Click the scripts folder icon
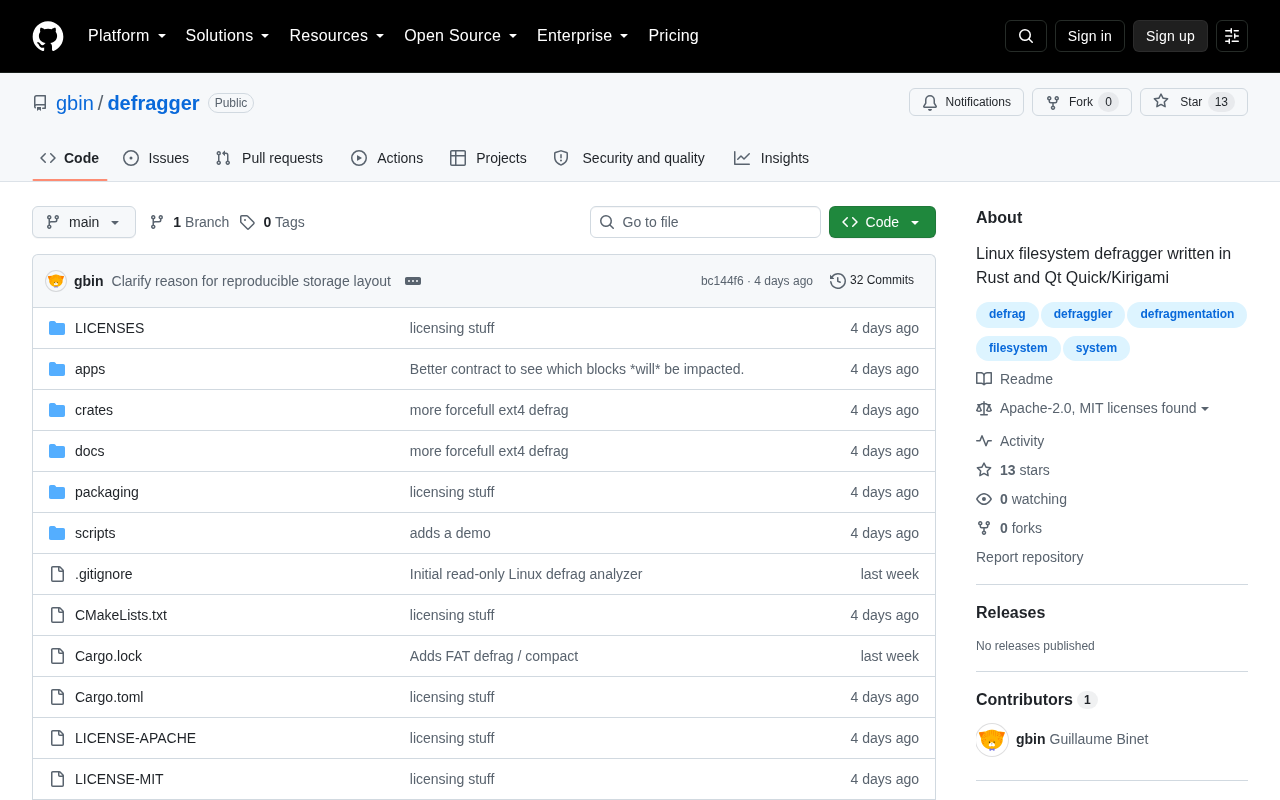 point(57,533)
